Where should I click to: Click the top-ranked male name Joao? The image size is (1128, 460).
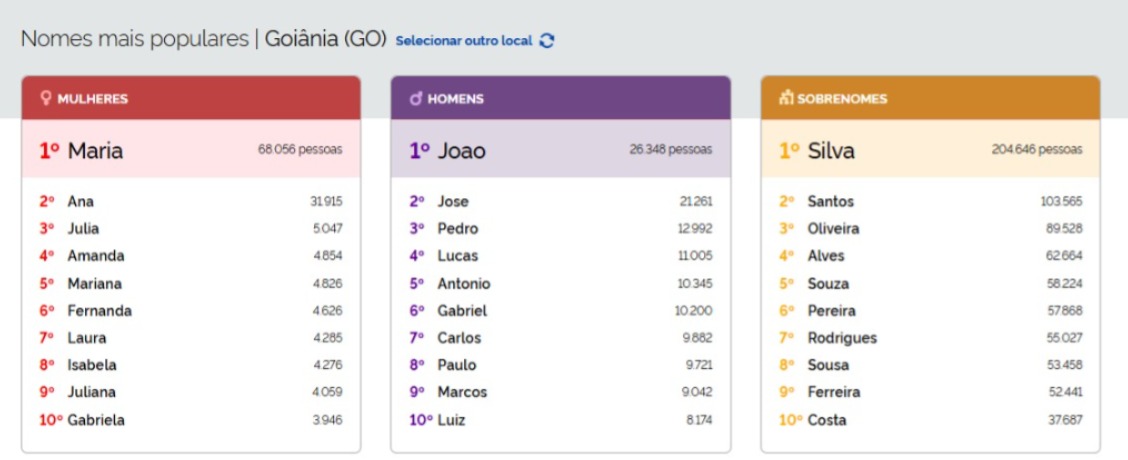(x=461, y=150)
